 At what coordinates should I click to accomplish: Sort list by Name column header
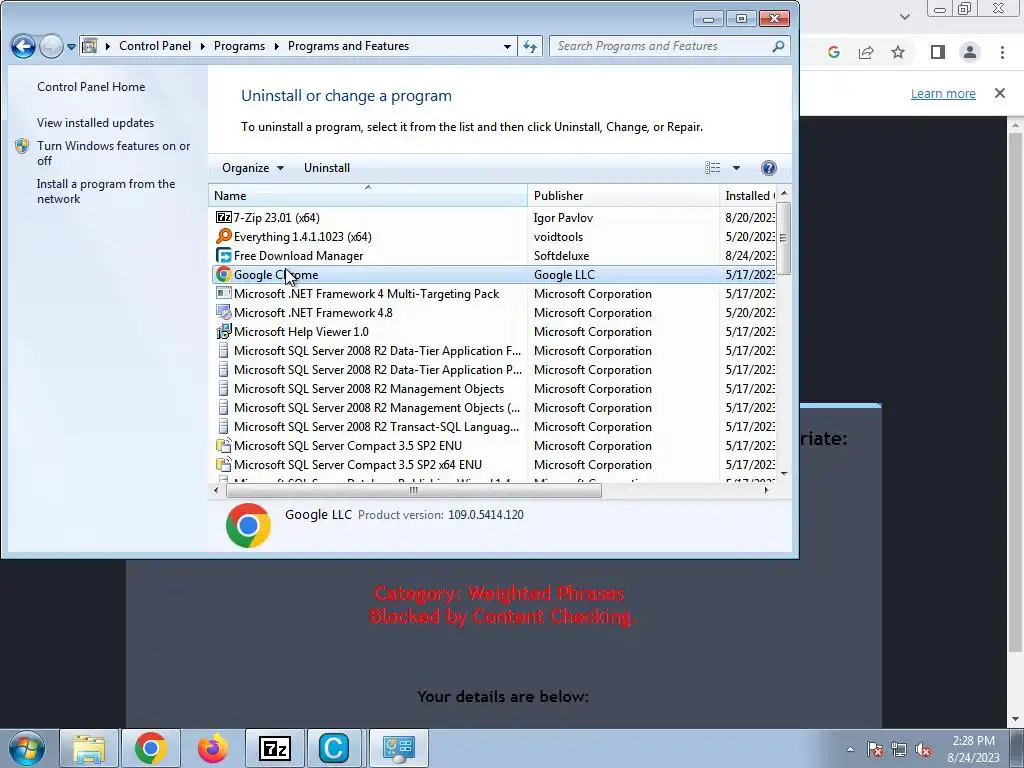(x=368, y=195)
